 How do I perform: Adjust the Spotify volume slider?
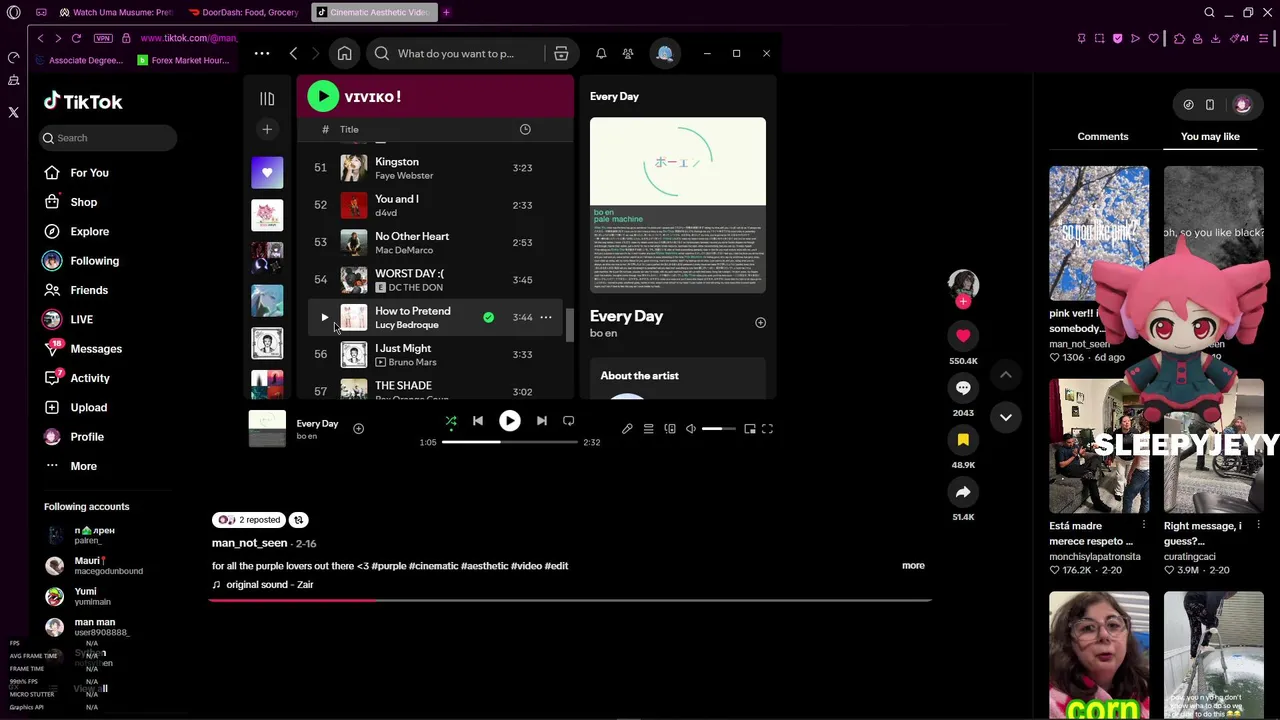tap(719, 429)
